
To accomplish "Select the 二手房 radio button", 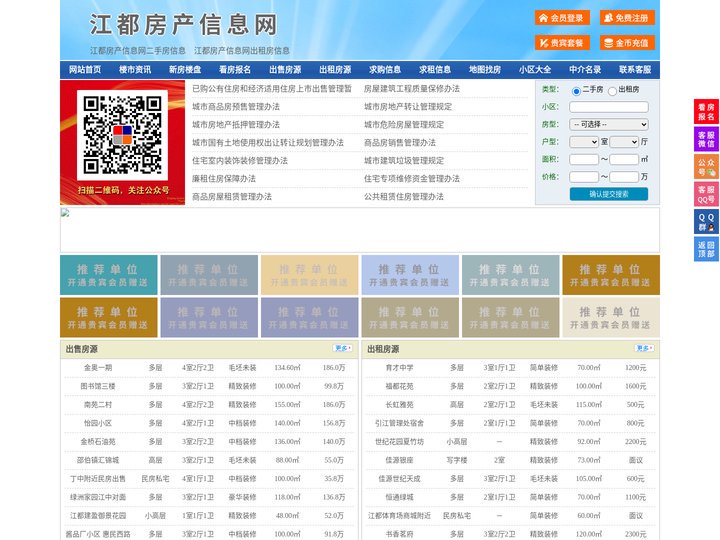I will tap(576, 91).
